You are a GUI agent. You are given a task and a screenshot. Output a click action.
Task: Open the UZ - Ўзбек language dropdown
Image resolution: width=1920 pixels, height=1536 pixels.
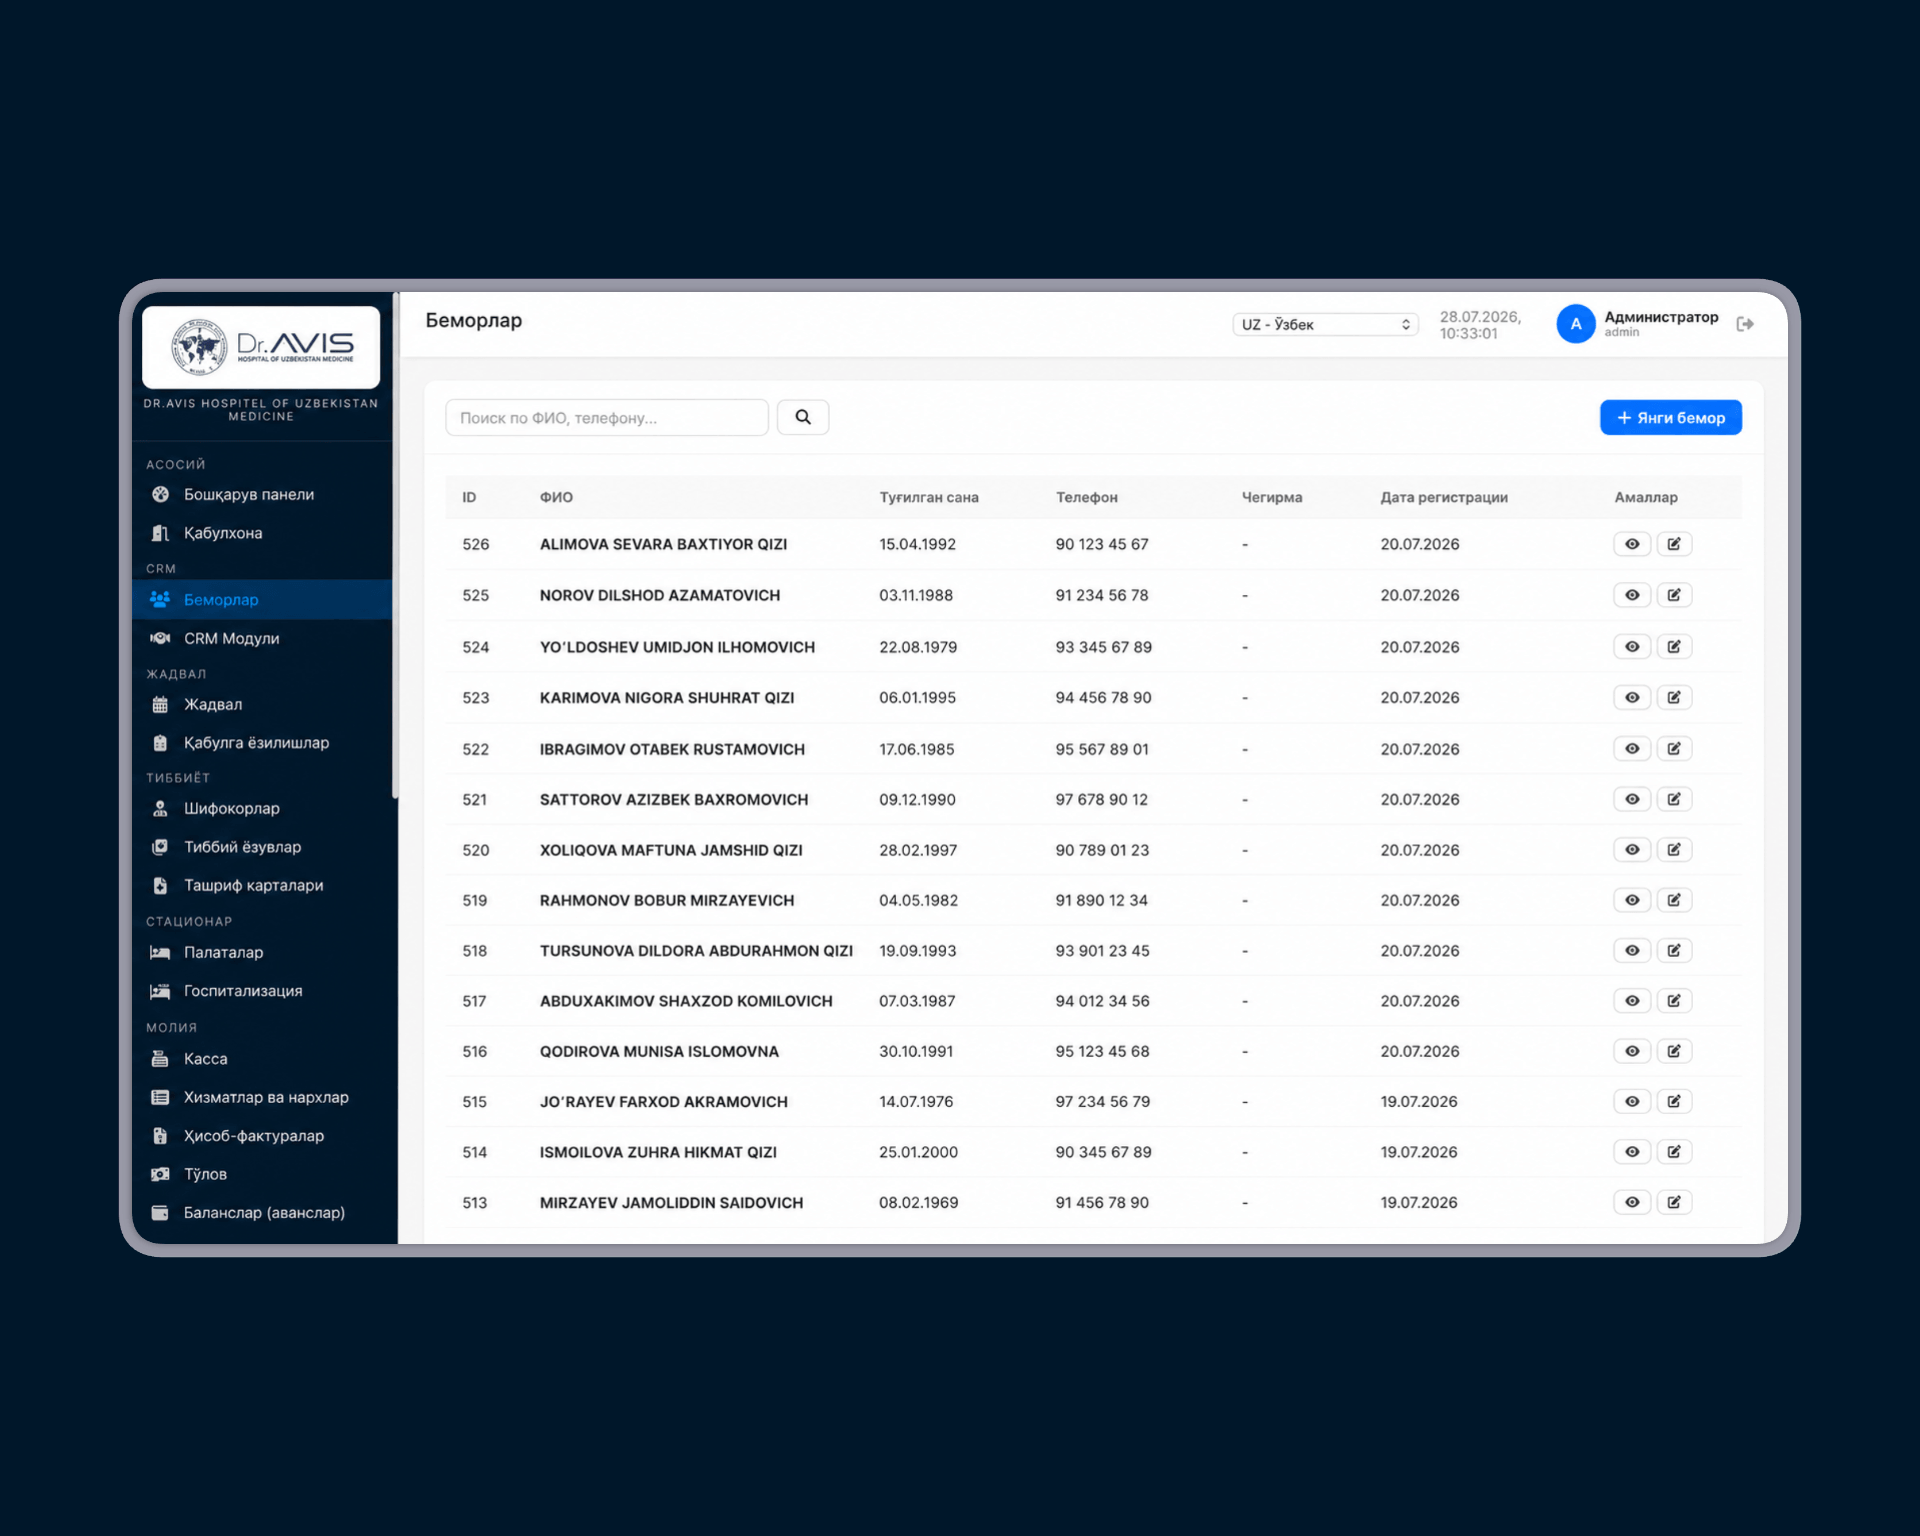click(1326, 324)
